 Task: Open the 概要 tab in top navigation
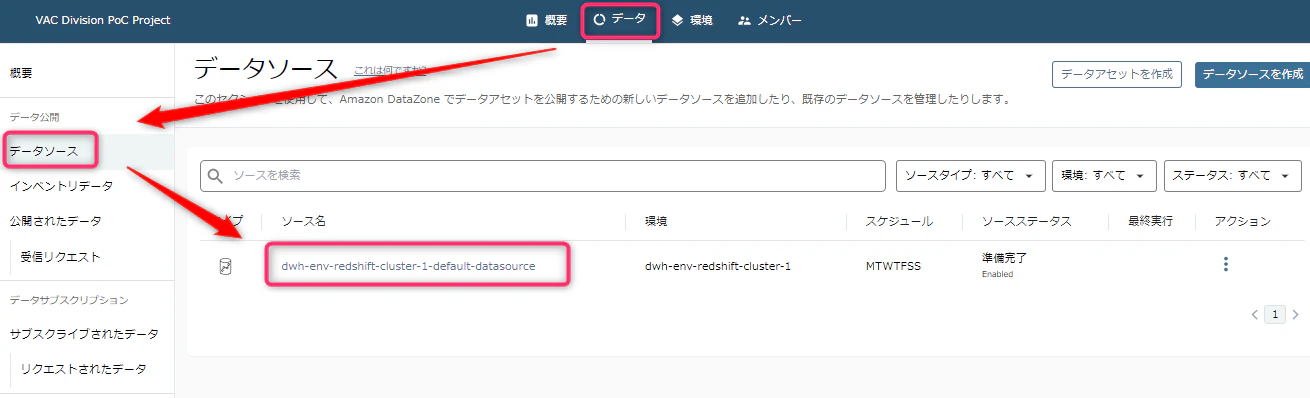[546, 20]
